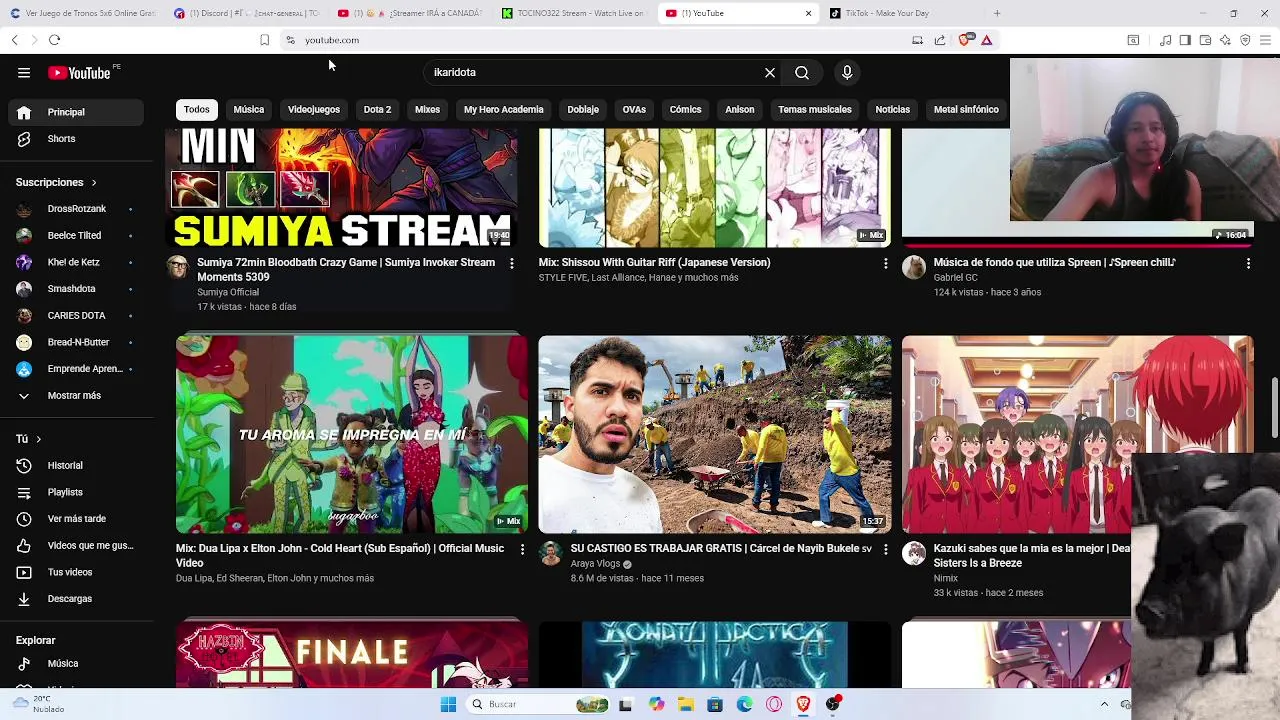This screenshot has width=1280, height=720.
Task: Clear the search box with the X
Action: (x=770, y=72)
